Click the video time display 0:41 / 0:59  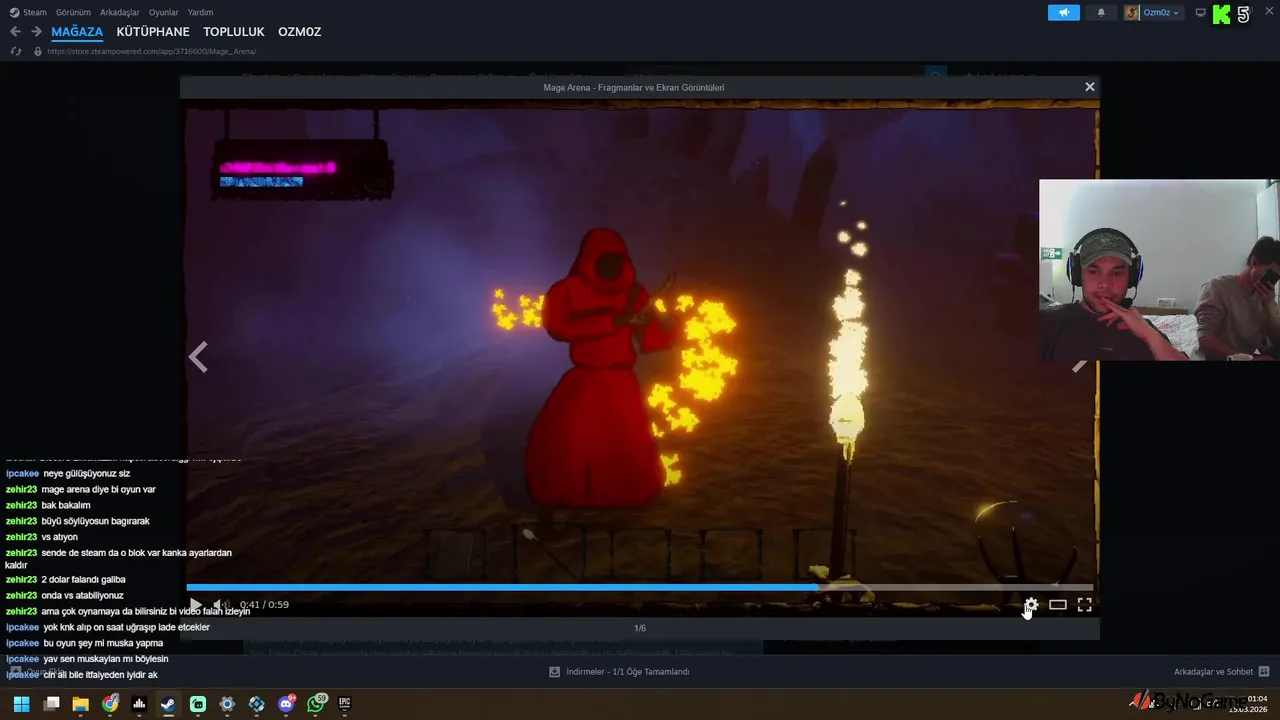click(264, 605)
